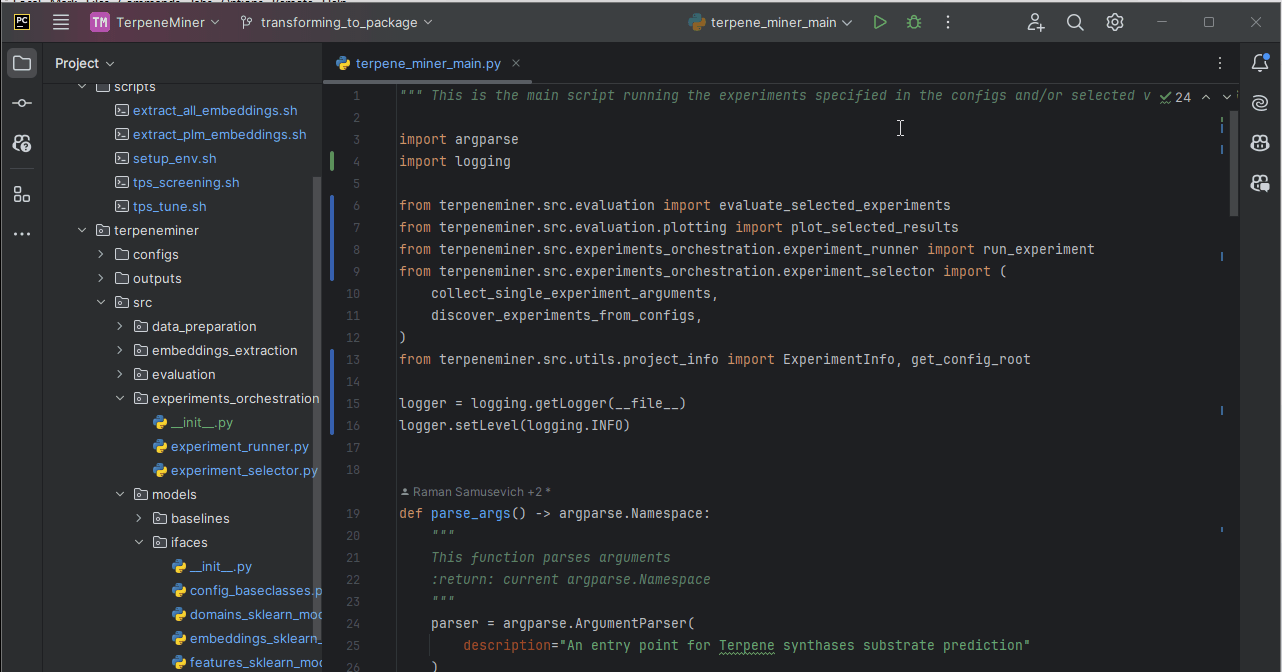Open editor tab options menu

tap(1220, 63)
